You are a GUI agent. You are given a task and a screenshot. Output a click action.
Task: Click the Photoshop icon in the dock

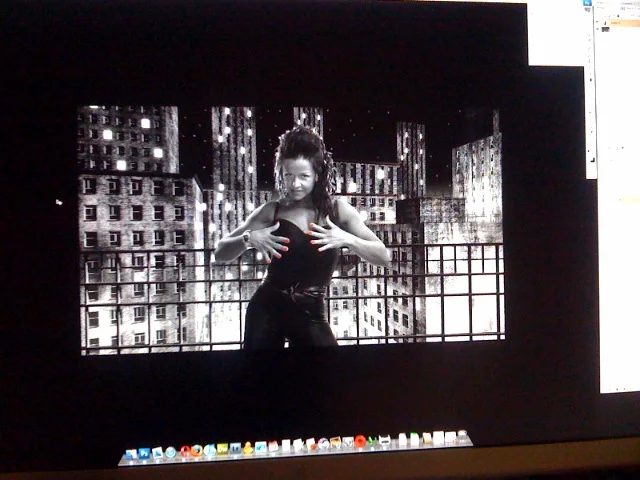pos(144,453)
